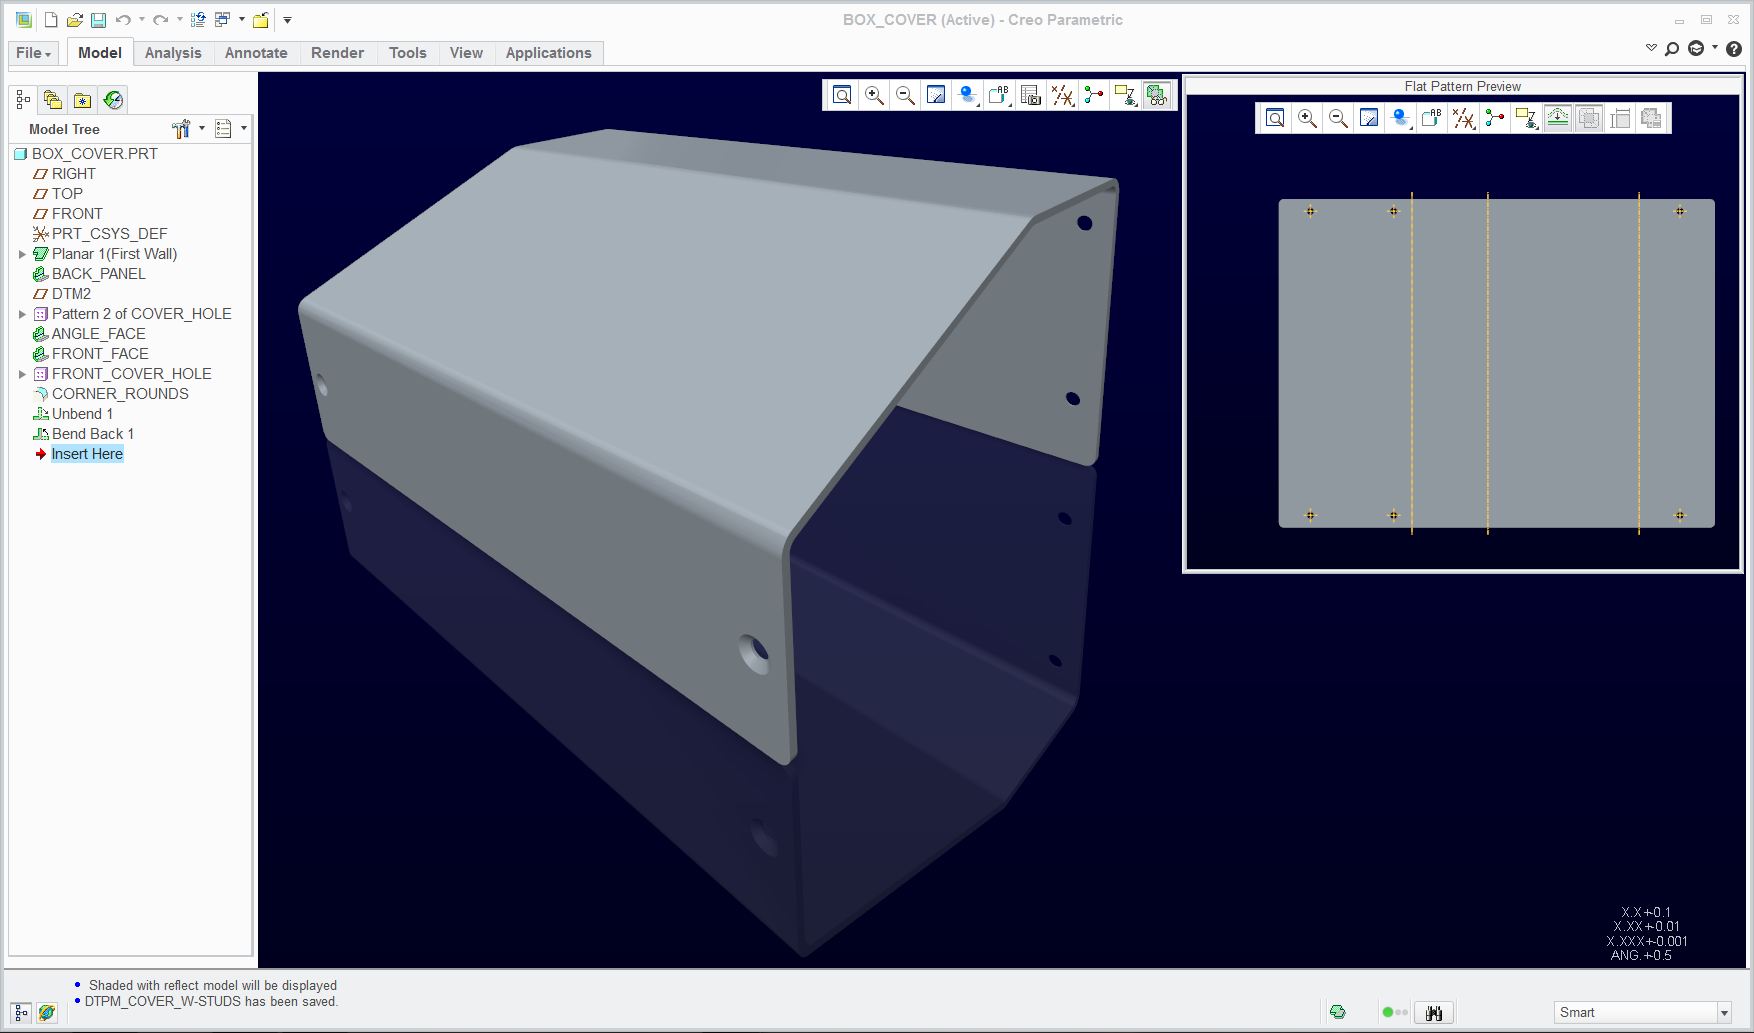Repaint the main graphics window
Image resolution: width=1754 pixels, height=1033 pixels.
pyautogui.click(x=936, y=95)
